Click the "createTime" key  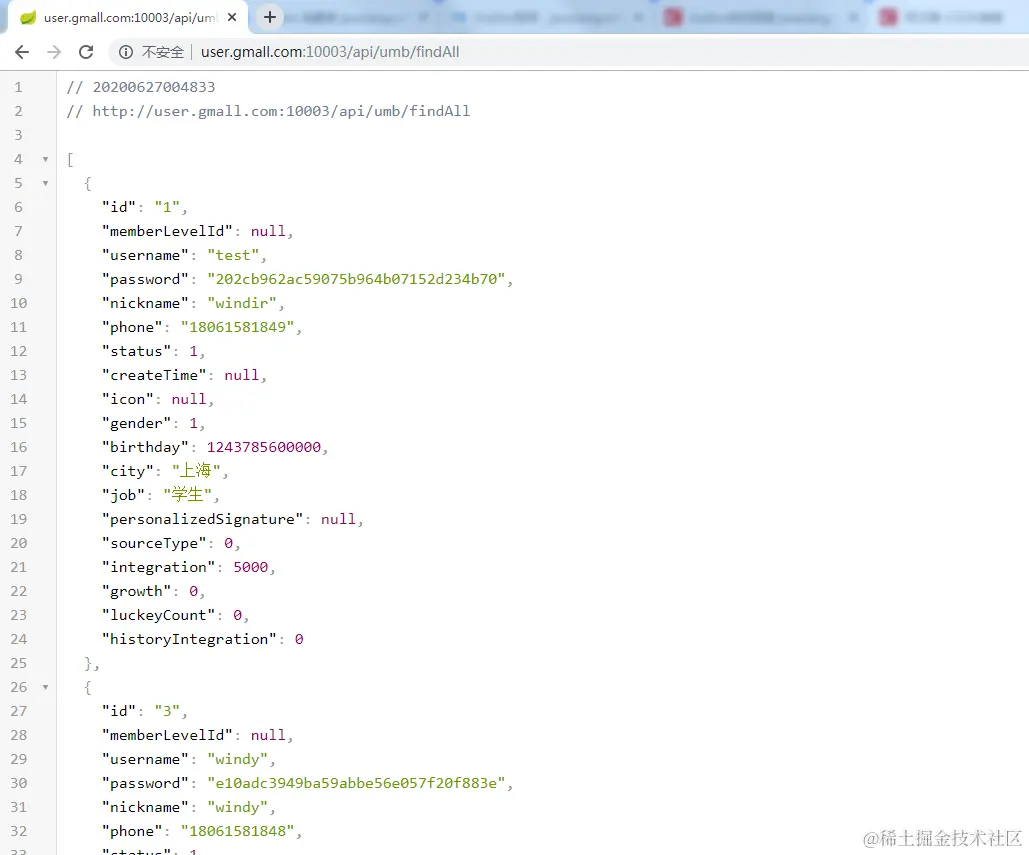154,375
